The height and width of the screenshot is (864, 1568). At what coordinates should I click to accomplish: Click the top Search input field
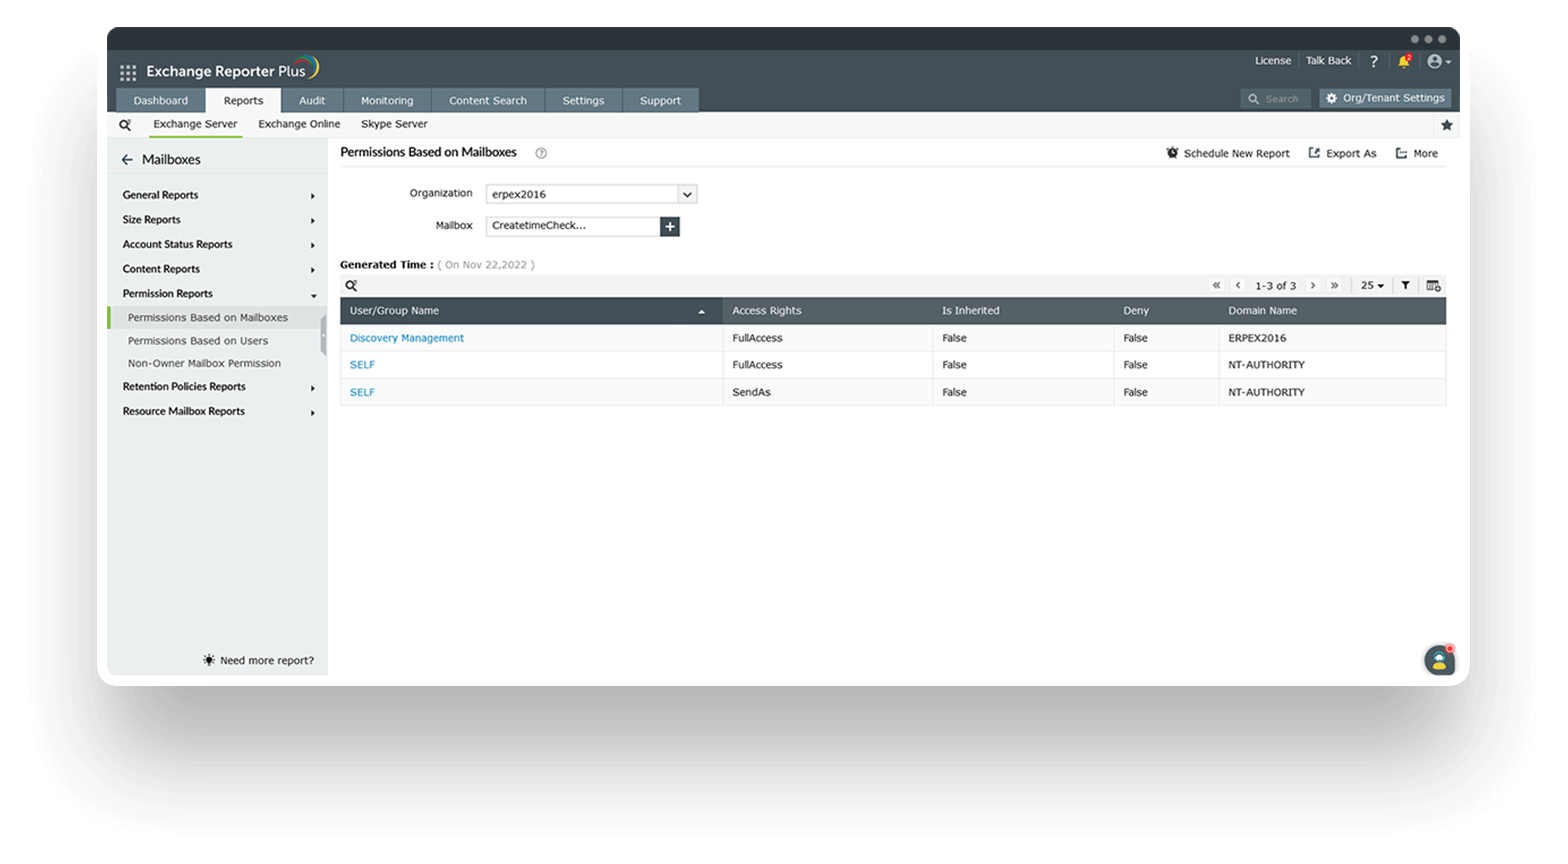[x=1276, y=99]
